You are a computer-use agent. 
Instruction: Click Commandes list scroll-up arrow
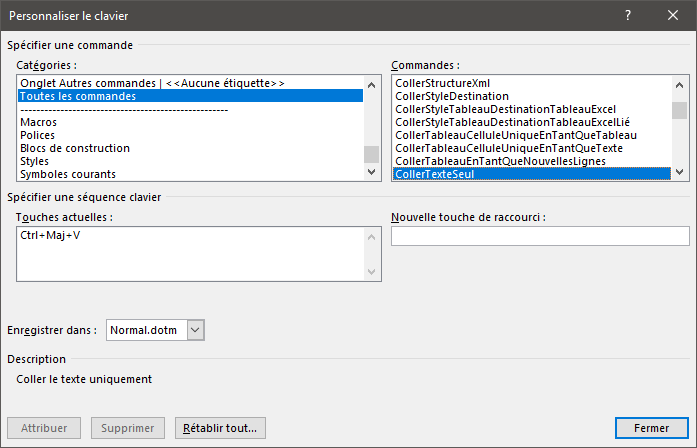tap(679, 85)
